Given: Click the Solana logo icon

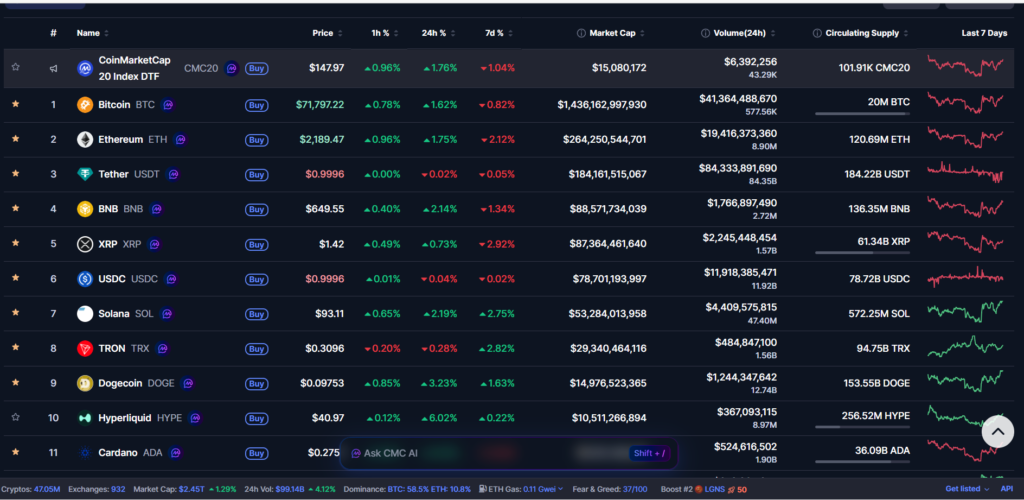Looking at the screenshot, I should pyautogui.click(x=85, y=313).
